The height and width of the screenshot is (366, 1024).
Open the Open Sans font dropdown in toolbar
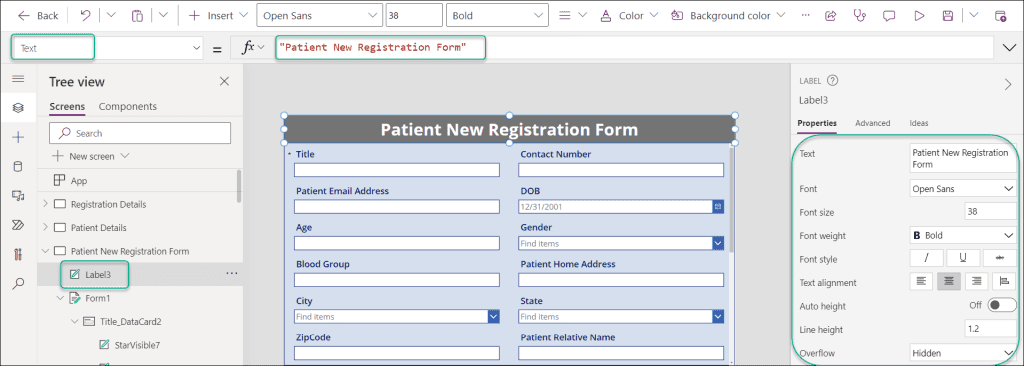[x=319, y=16]
